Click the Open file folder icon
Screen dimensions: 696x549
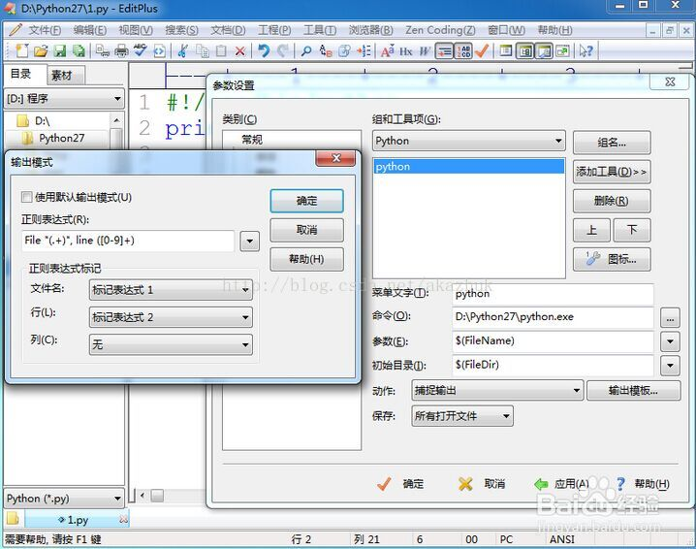[x=40, y=51]
